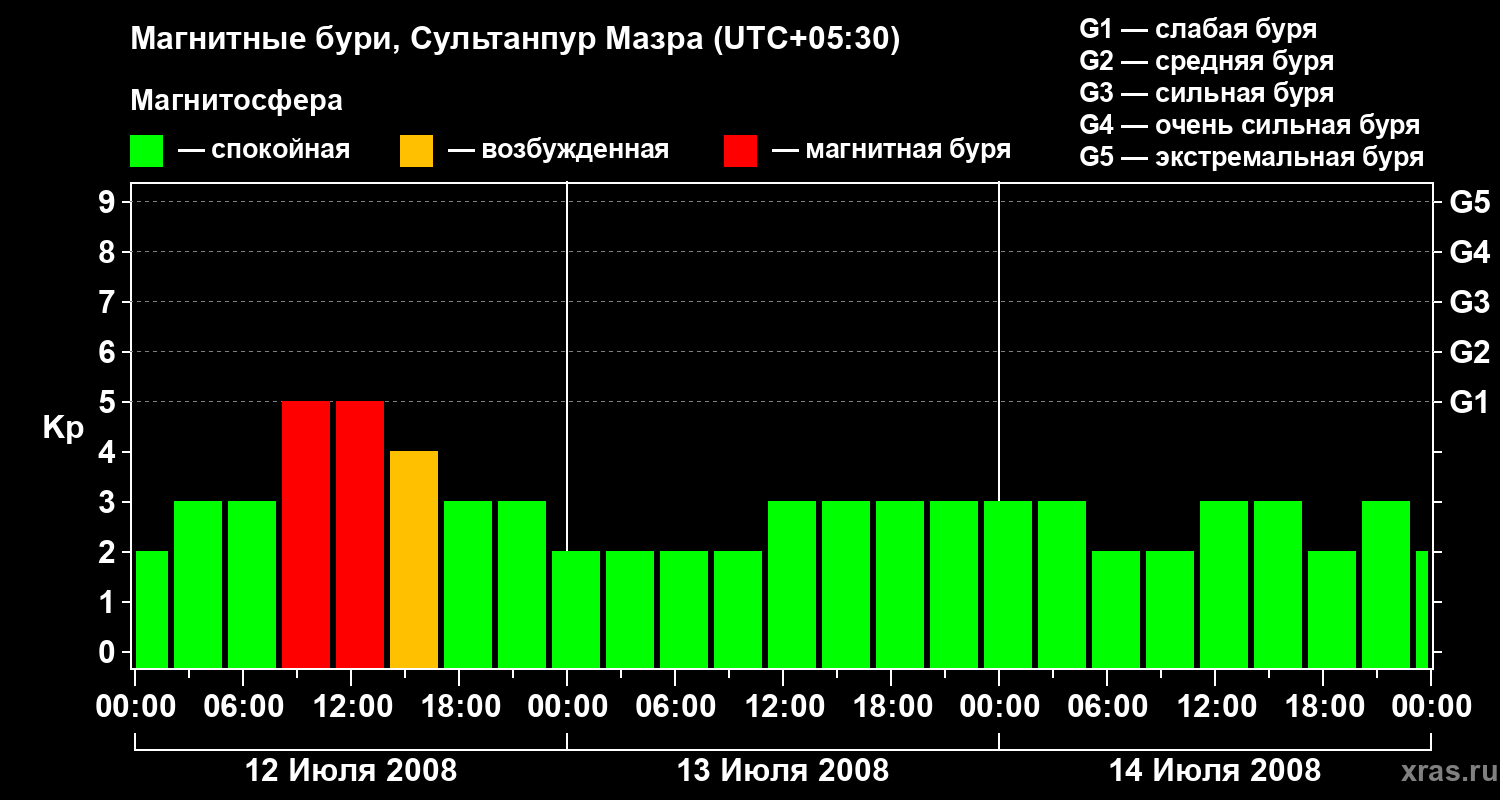This screenshot has width=1500, height=800.
Task: Click the green 'спокойная' legend swatch
Action: (147, 151)
